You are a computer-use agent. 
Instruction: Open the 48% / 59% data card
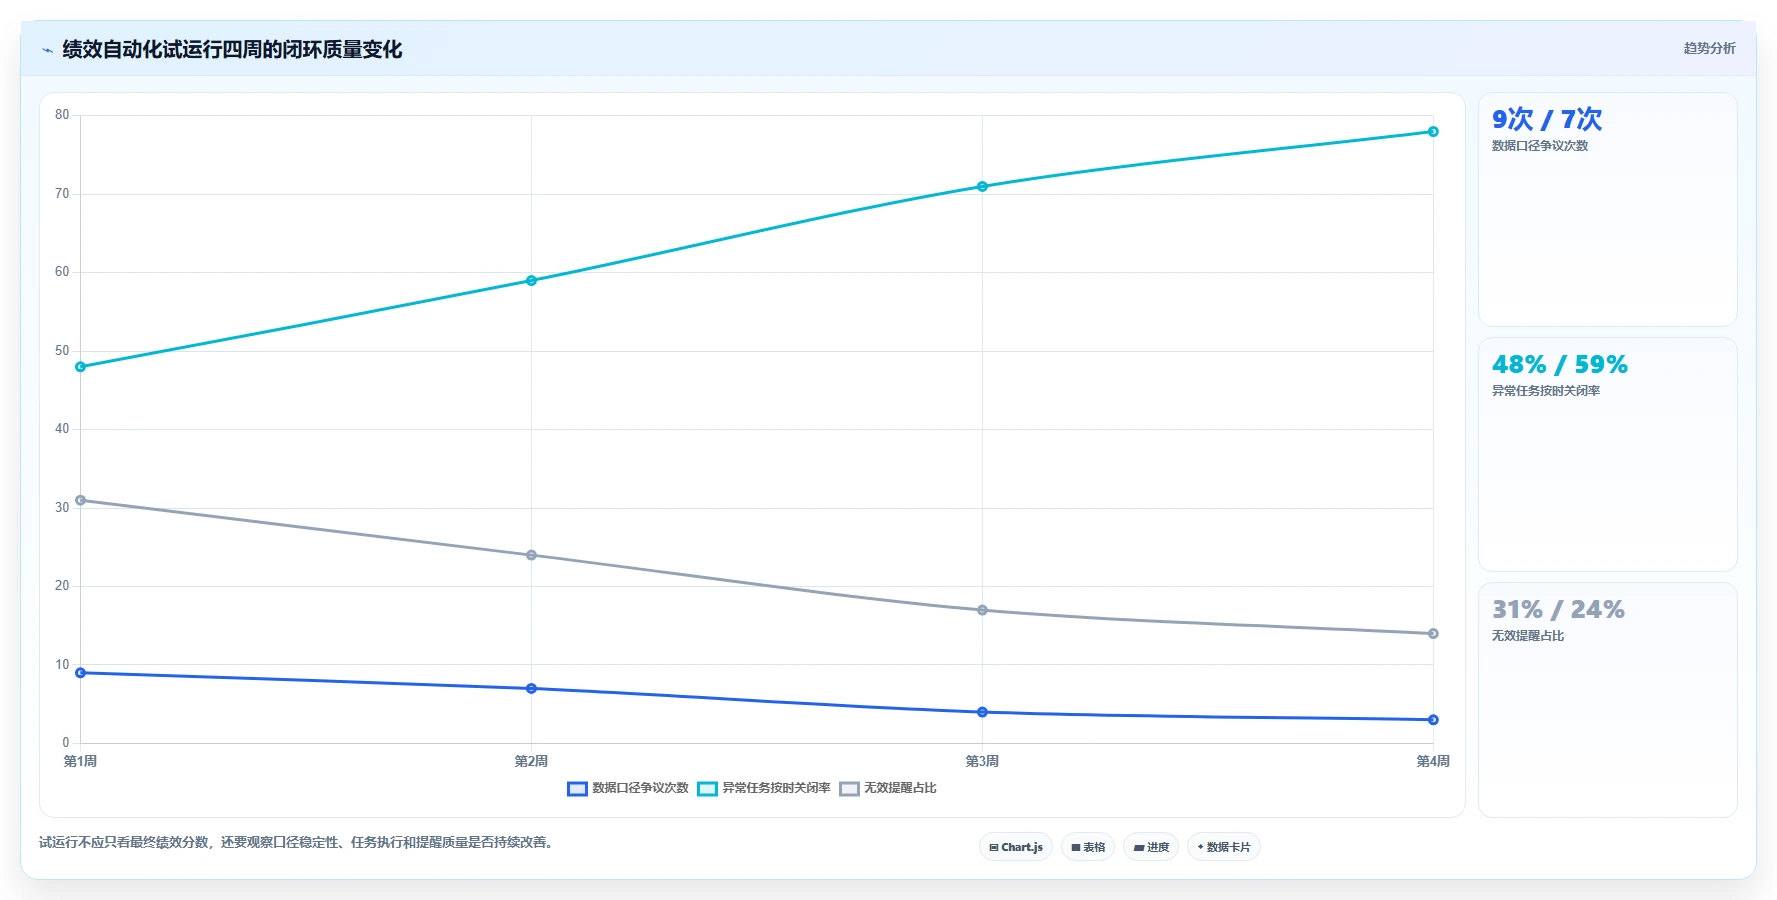click(x=1607, y=454)
